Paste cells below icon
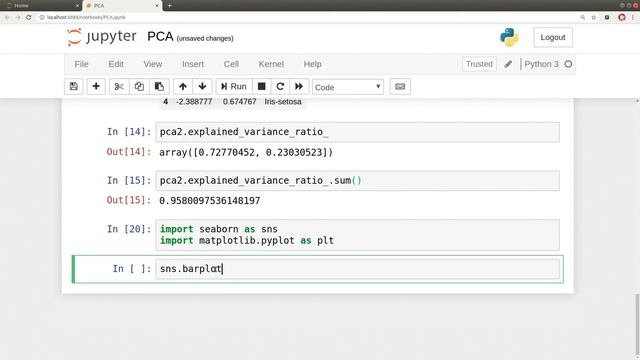This screenshot has width=640, height=360. [159, 87]
